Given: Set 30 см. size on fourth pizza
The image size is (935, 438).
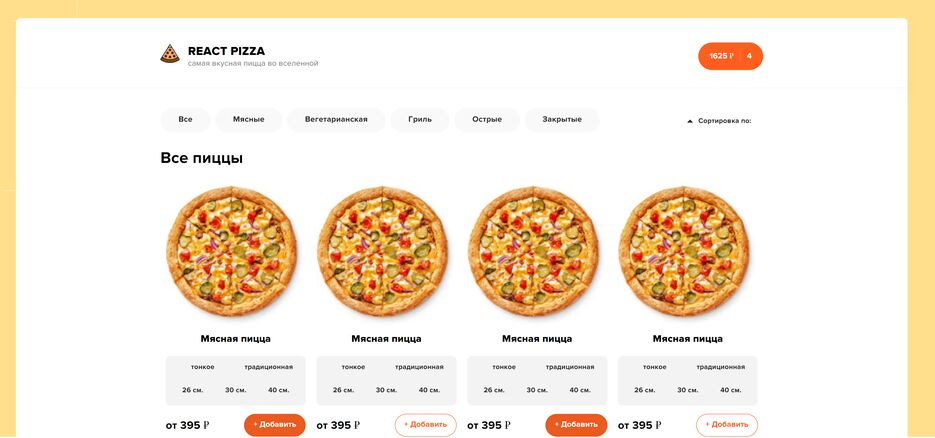Looking at the screenshot, I should click(x=687, y=390).
